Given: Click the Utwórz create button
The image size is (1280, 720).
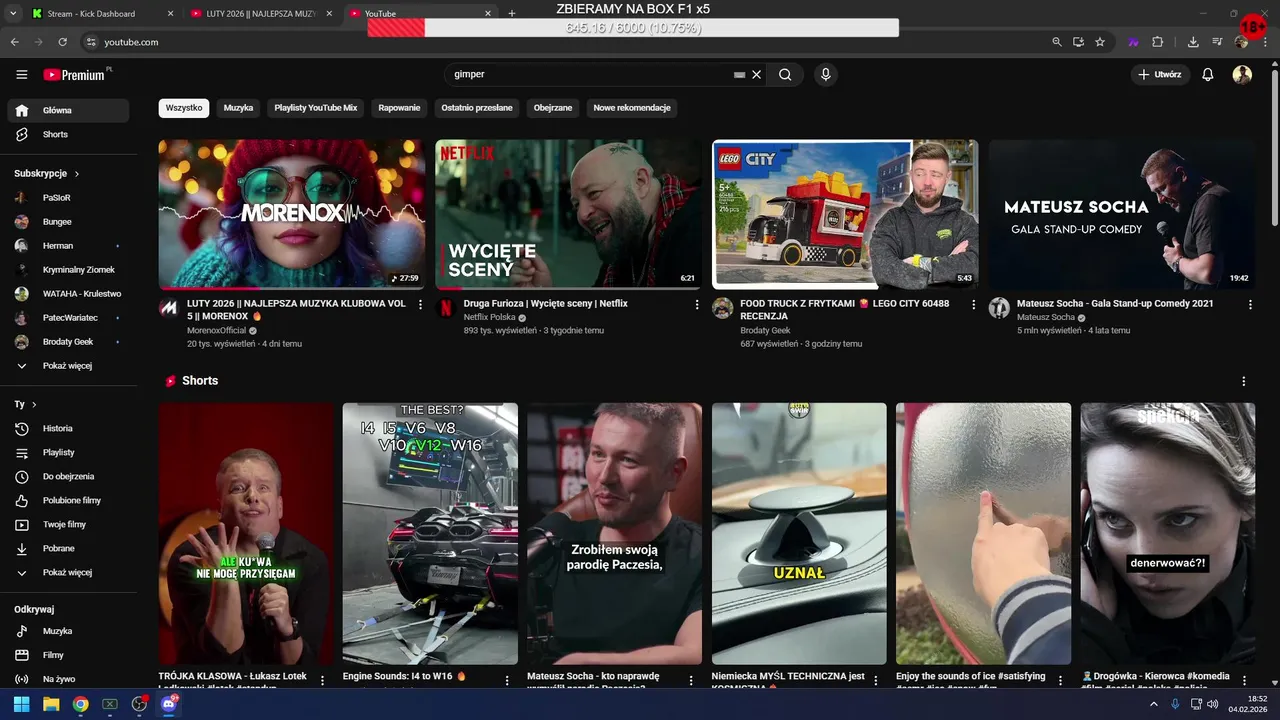Looking at the screenshot, I should tap(1160, 75).
